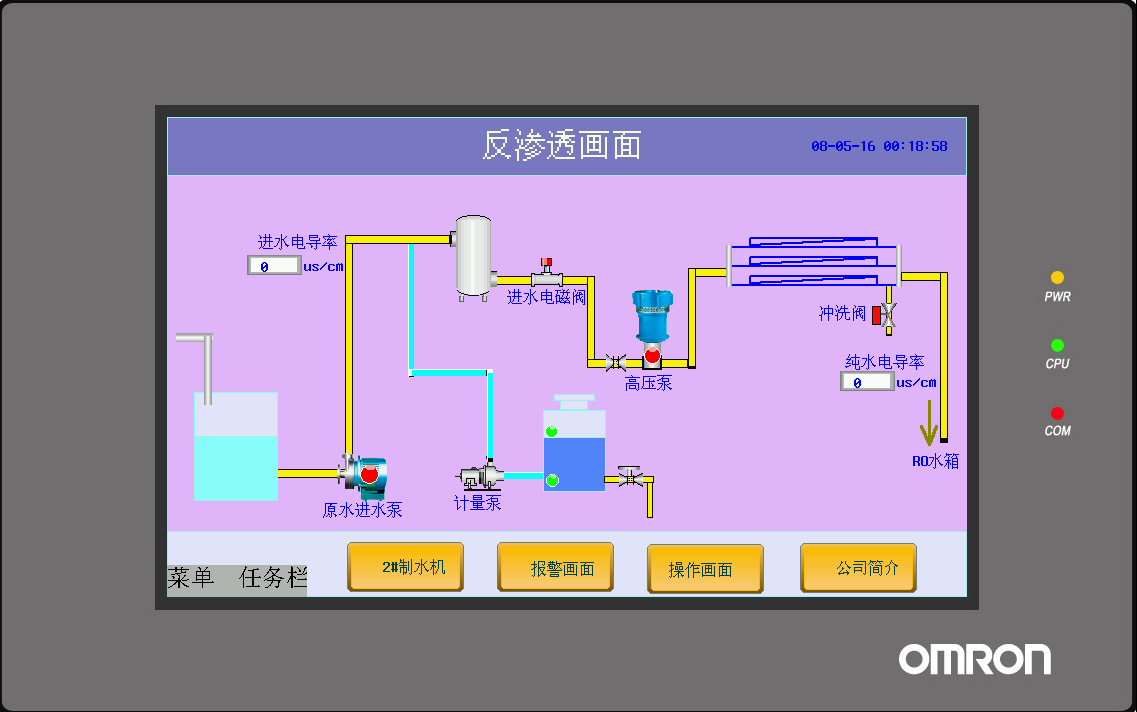The image size is (1137, 712).
Task: Select the metering pump icon
Action: coord(480,476)
